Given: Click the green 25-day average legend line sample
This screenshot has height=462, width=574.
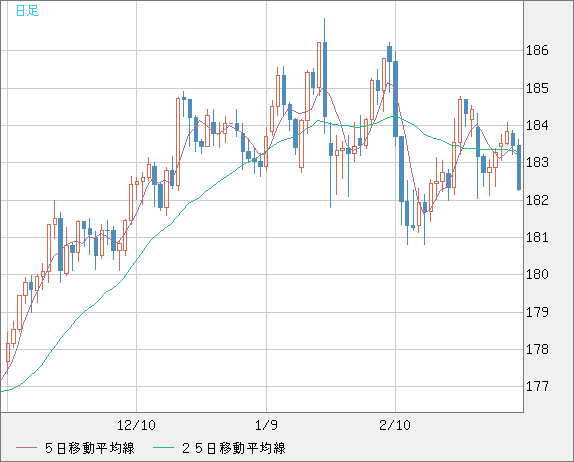Looking at the screenshot, I should 163,448.
